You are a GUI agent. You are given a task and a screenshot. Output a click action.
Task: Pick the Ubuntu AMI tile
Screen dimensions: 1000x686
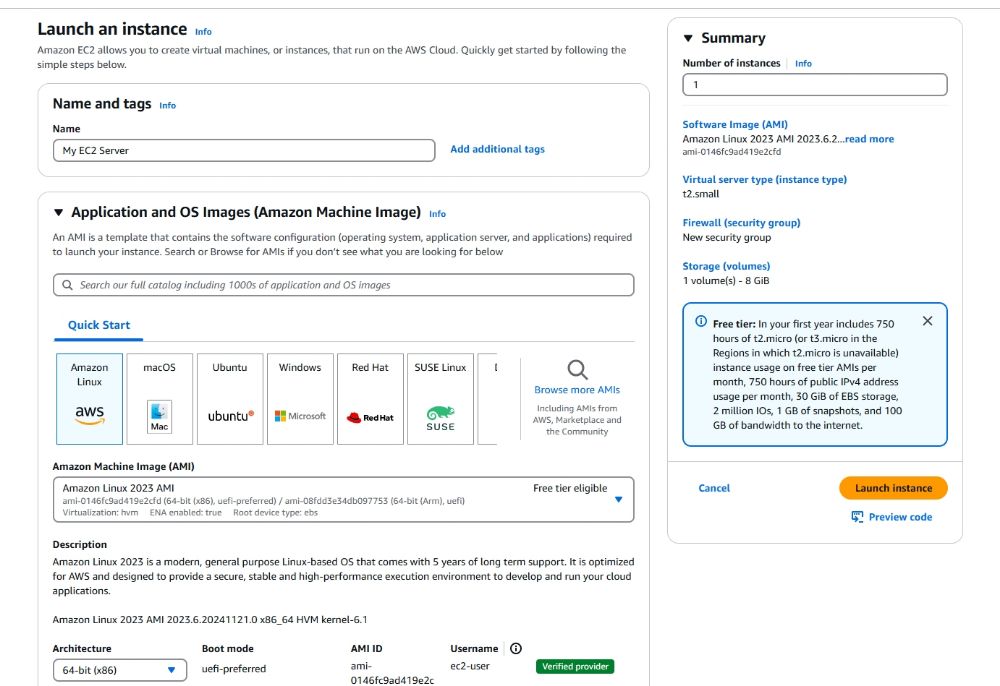coord(230,398)
